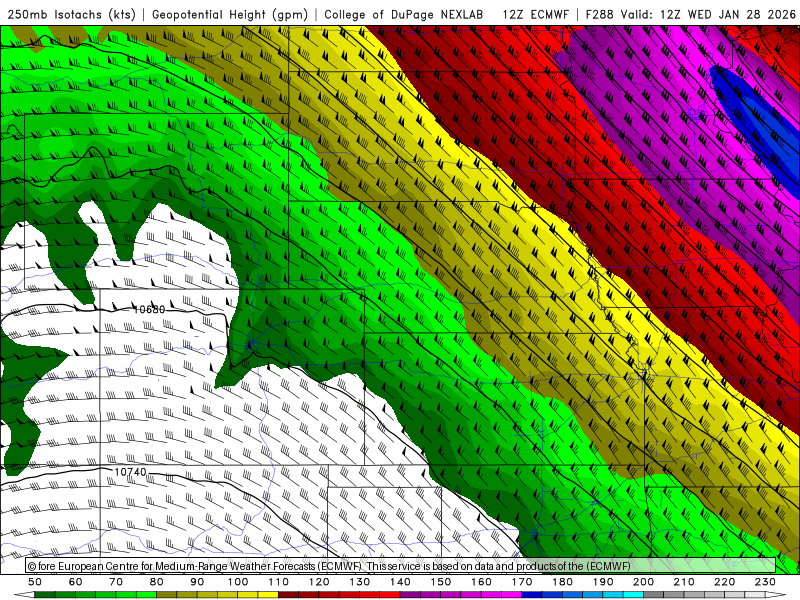Screen dimensions: 800x600
Task: Click the 'Valid: 12Z WED JAN 28 2026' text
Action: click(x=708, y=15)
